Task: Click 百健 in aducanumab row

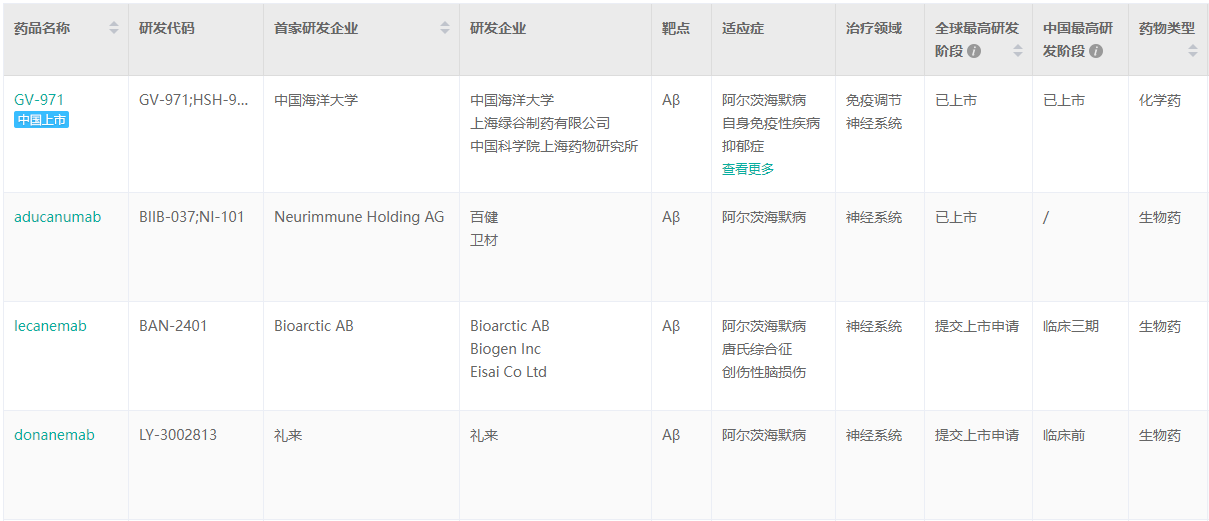Action: 484,217
